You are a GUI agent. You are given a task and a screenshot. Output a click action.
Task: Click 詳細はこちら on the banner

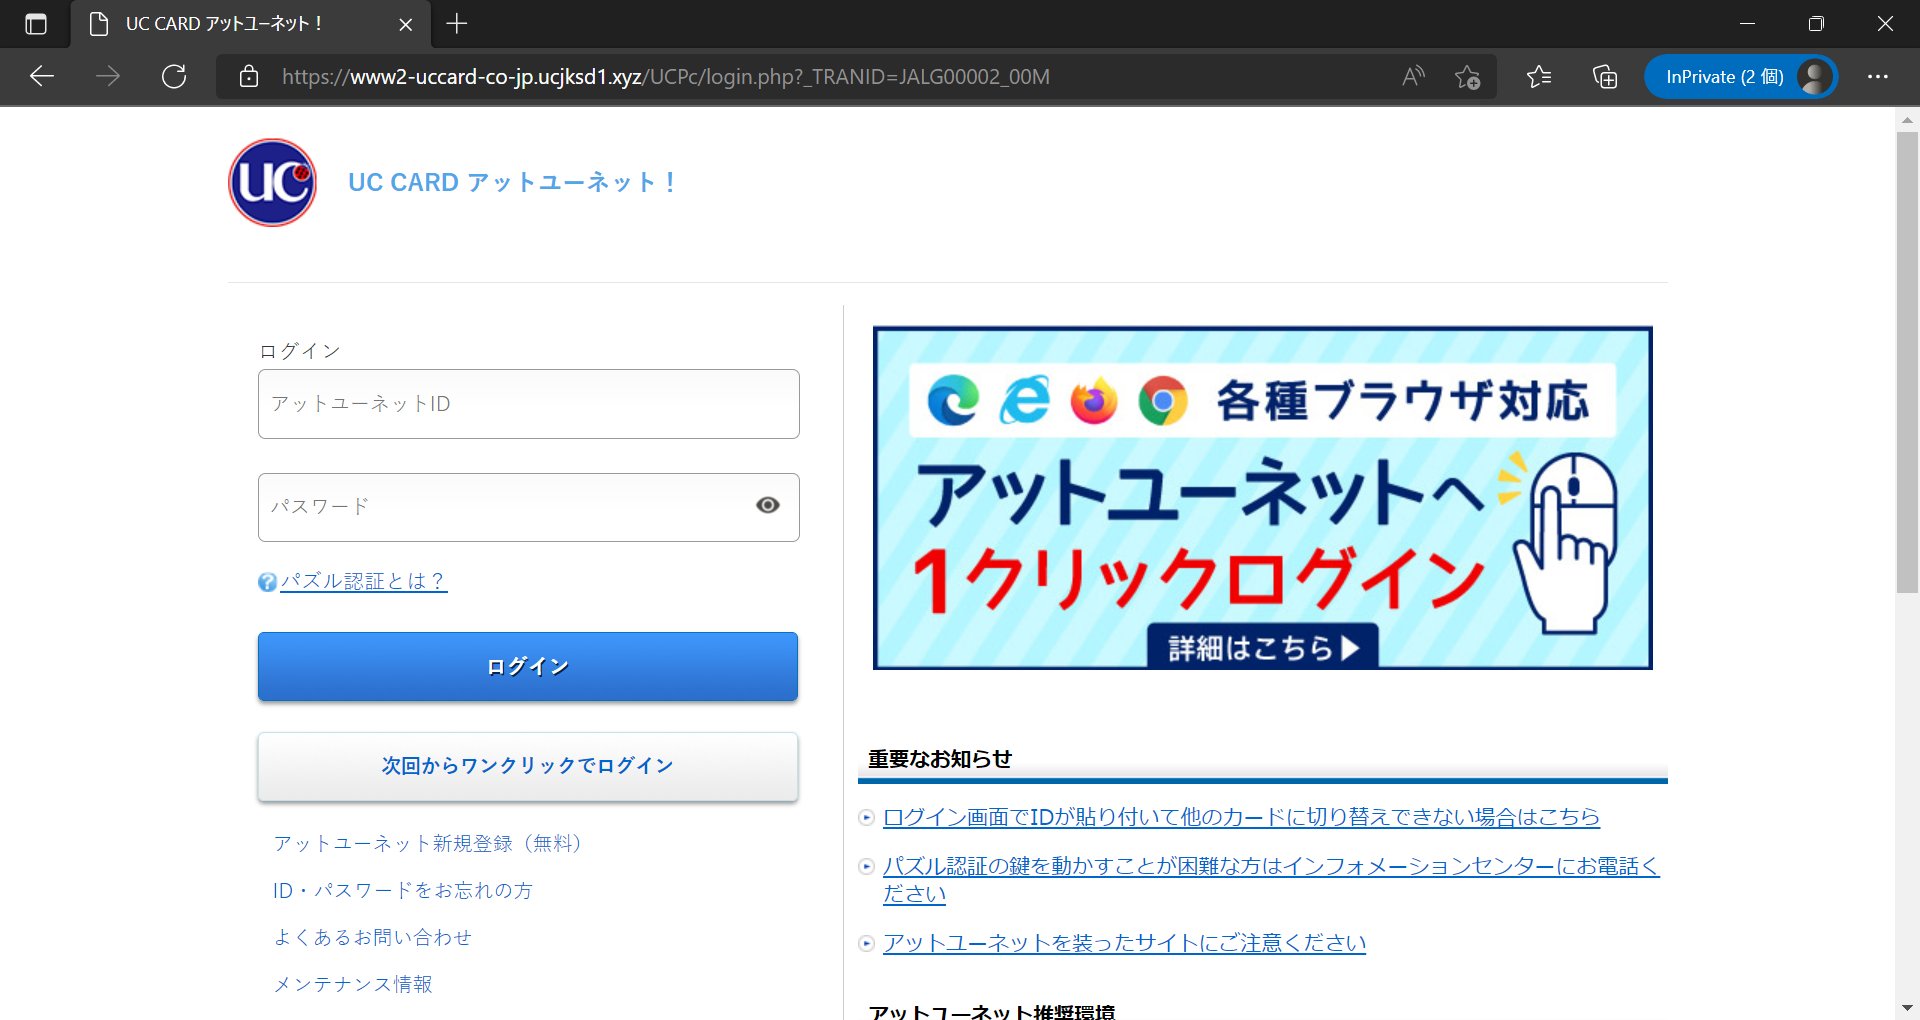point(1263,647)
